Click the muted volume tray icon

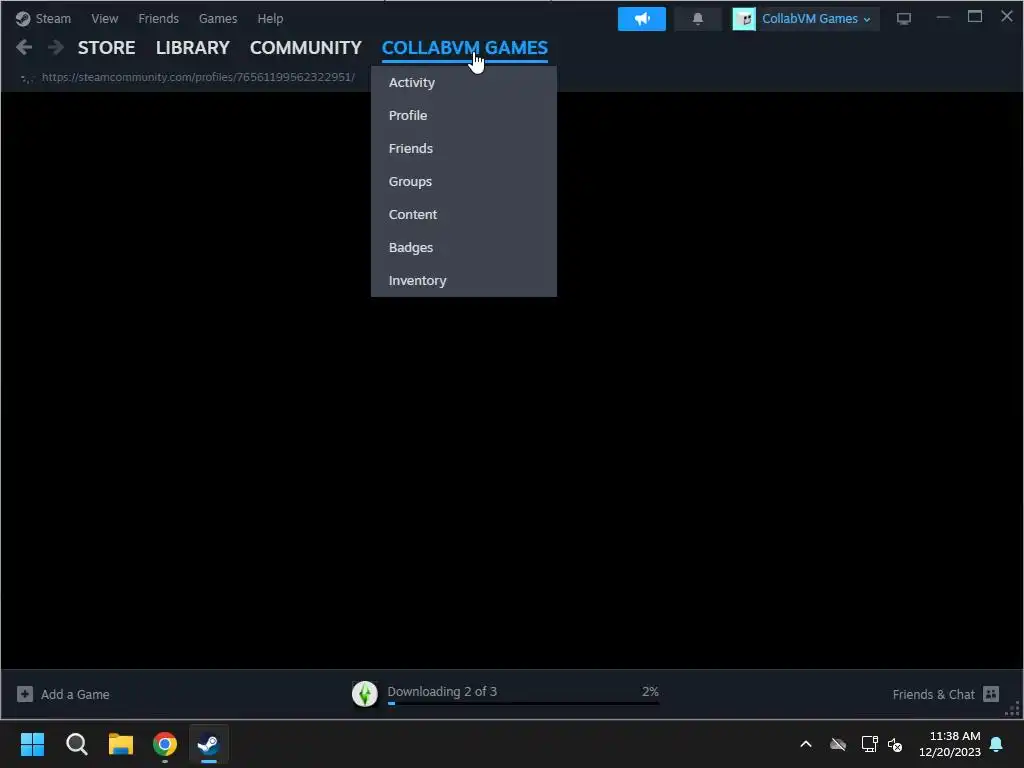pyautogui.click(x=895, y=744)
